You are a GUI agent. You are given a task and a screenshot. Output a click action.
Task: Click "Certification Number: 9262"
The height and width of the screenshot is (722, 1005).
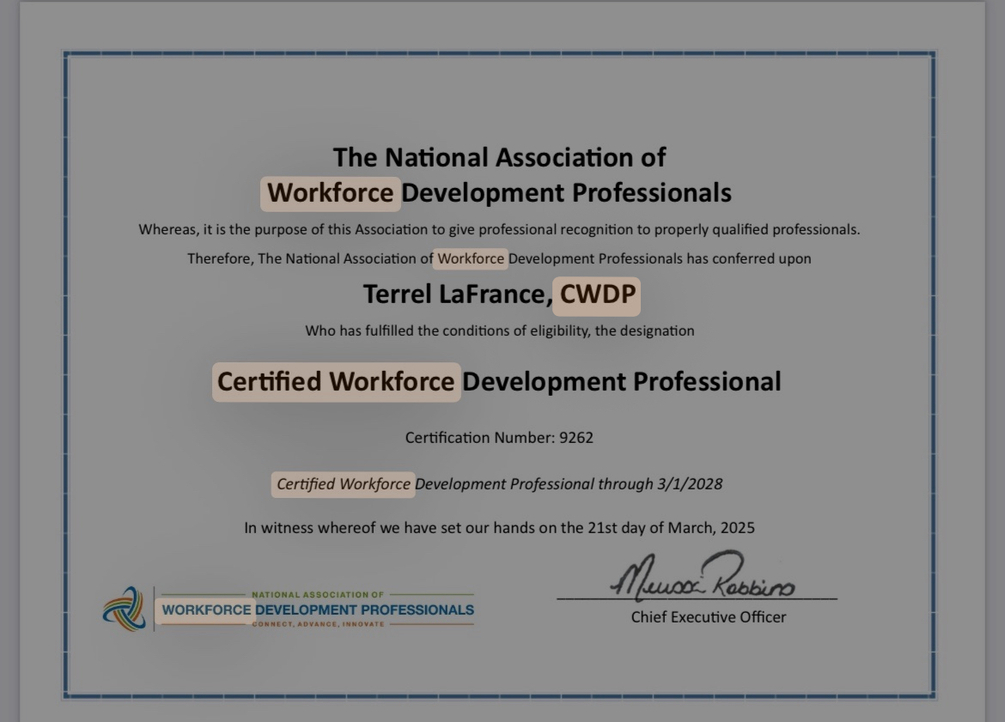click(499, 438)
